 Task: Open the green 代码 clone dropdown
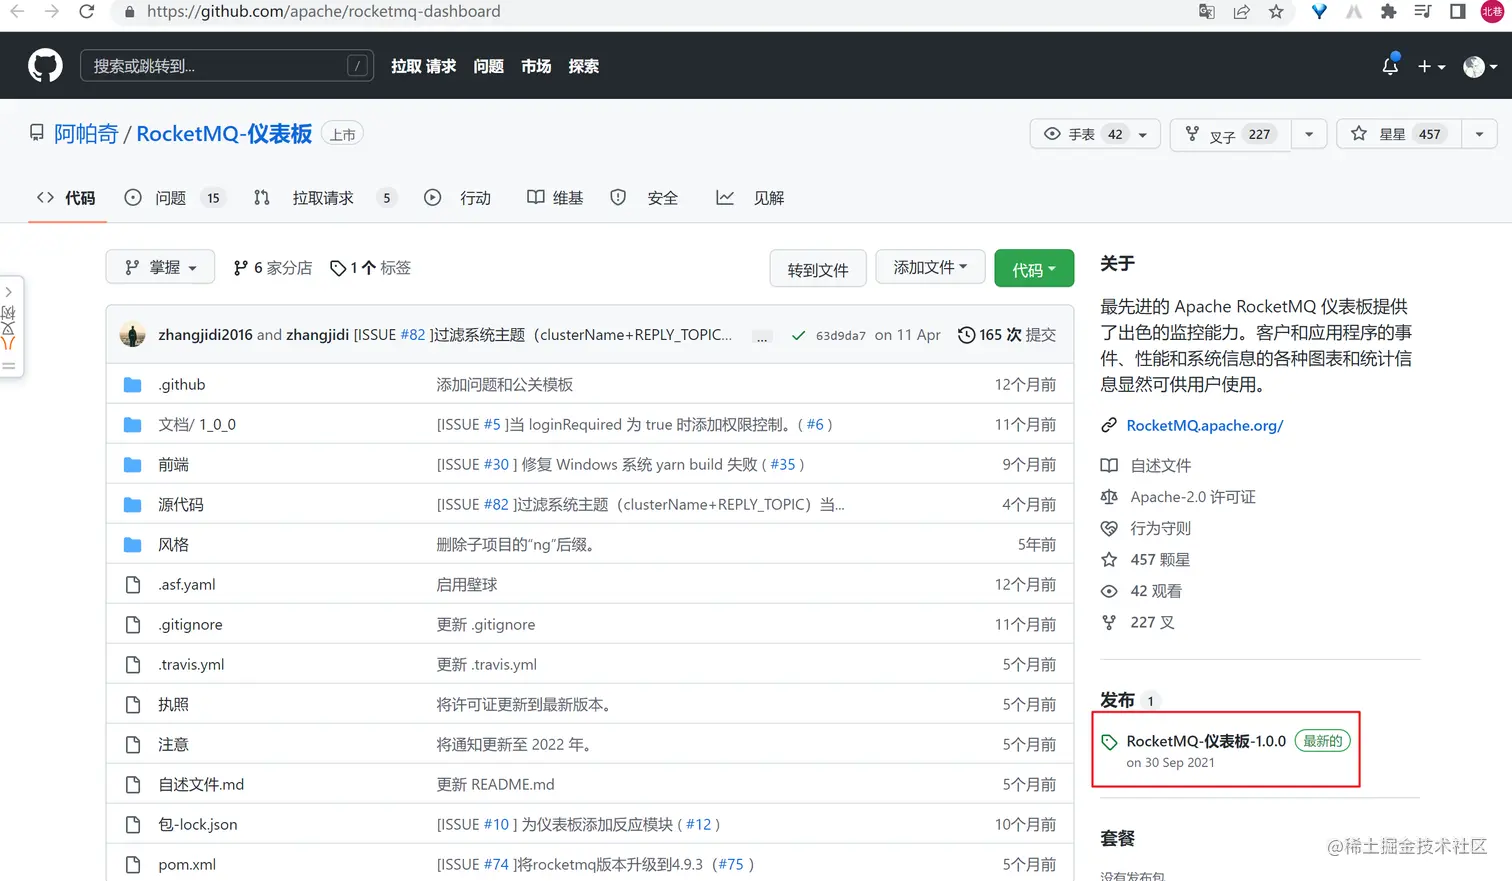(1034, 269)
